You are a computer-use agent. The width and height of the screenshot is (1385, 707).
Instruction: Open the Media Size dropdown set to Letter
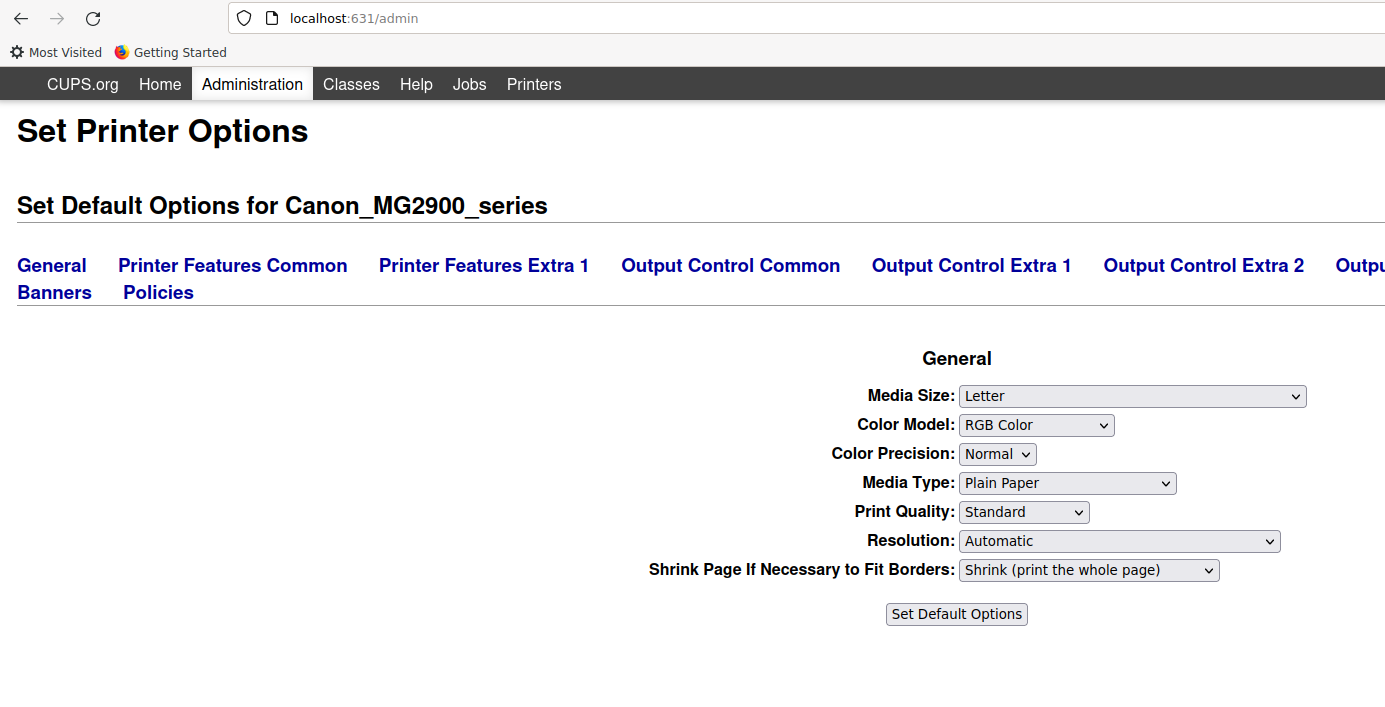tap(1132, 396)
